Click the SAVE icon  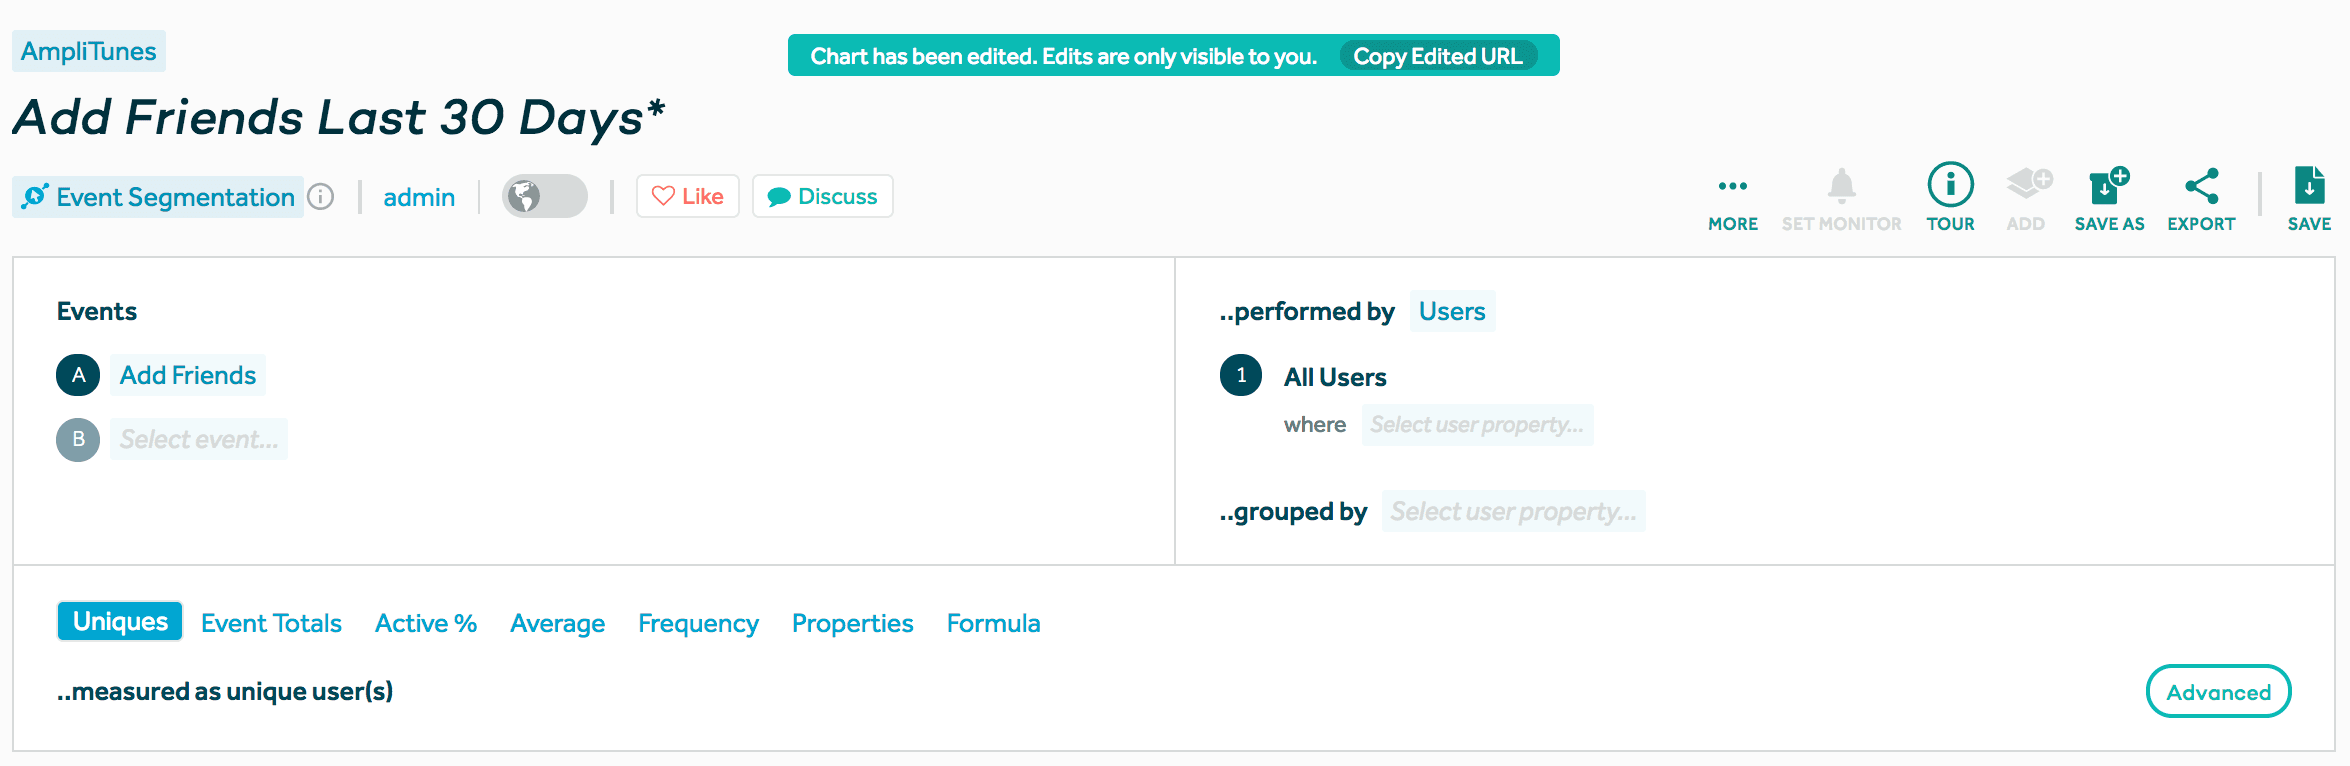(2308, 197)
